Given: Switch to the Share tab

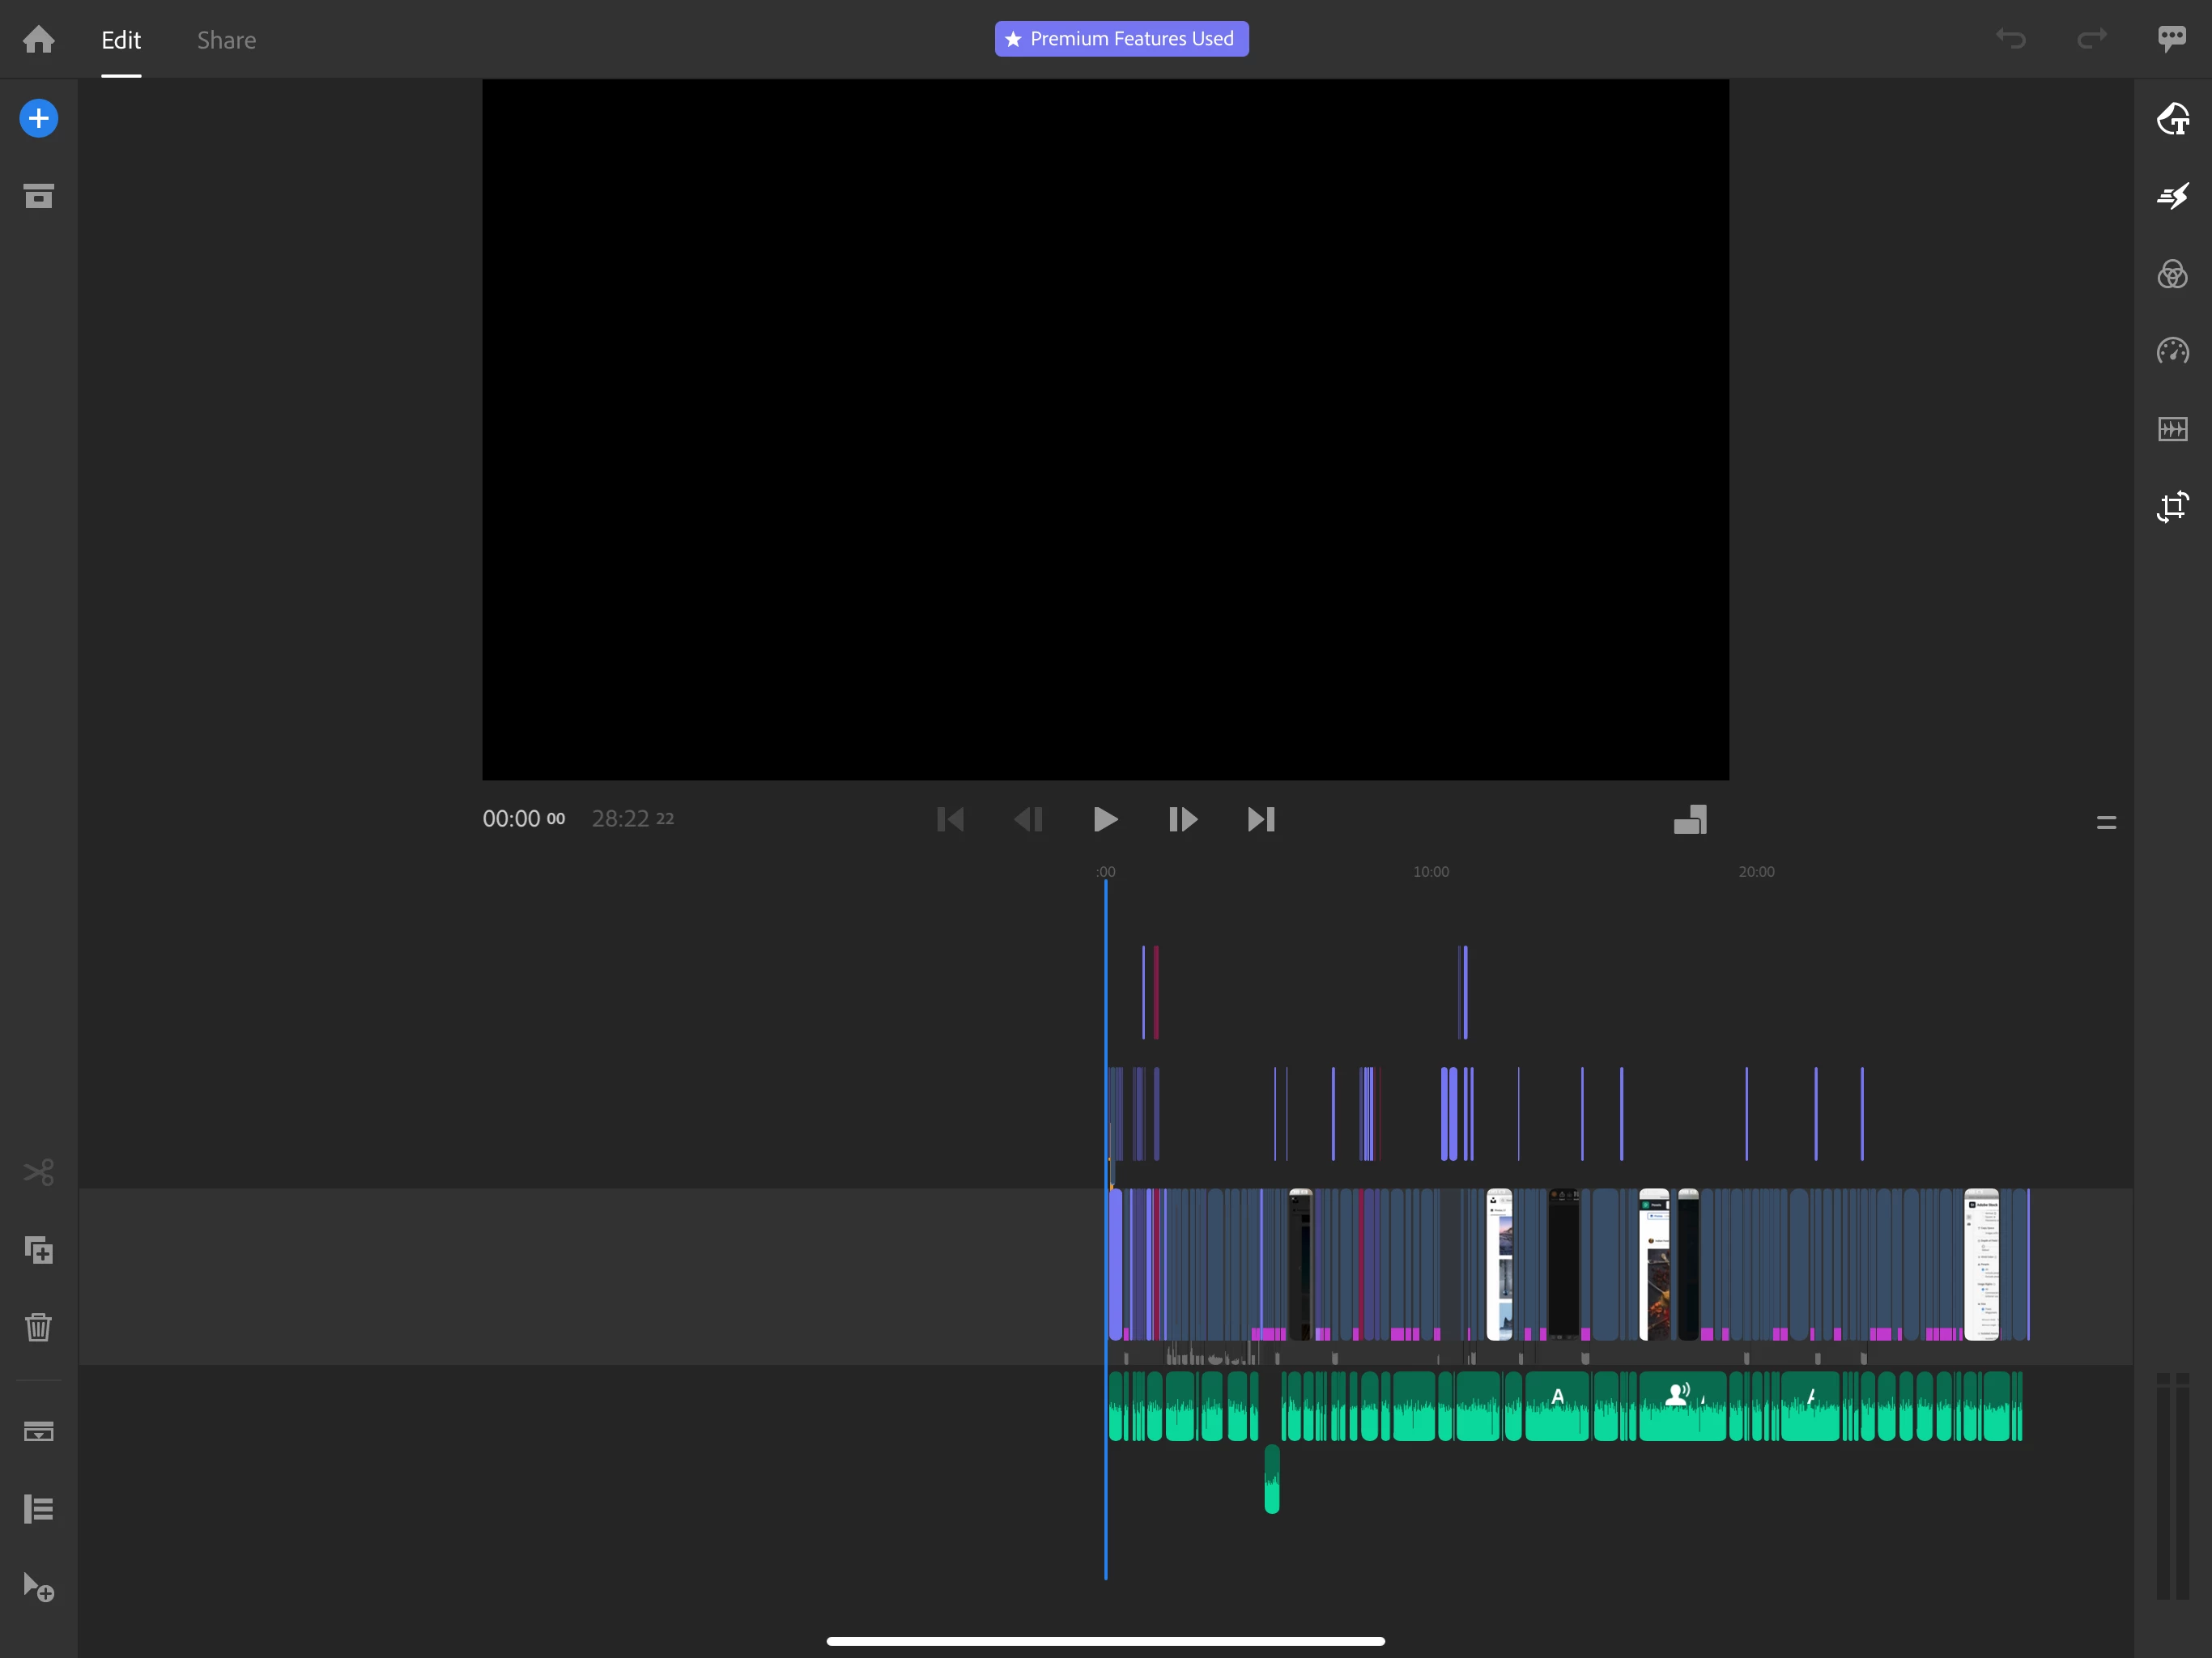Looking at the screenshot, I should 226,40.
